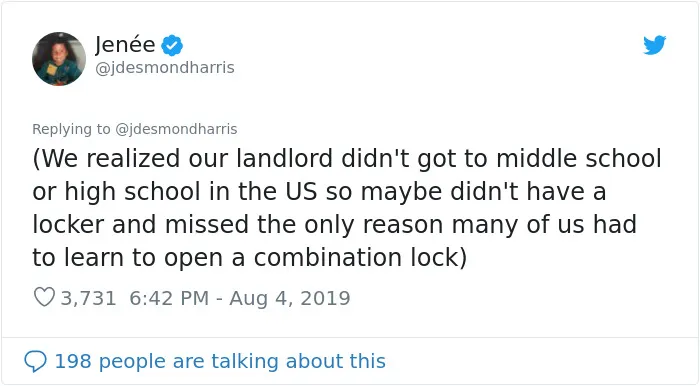Viewport: 700px width, 386px height.
Task: Click the tweet text about landlord
Action: coord(347,208)
